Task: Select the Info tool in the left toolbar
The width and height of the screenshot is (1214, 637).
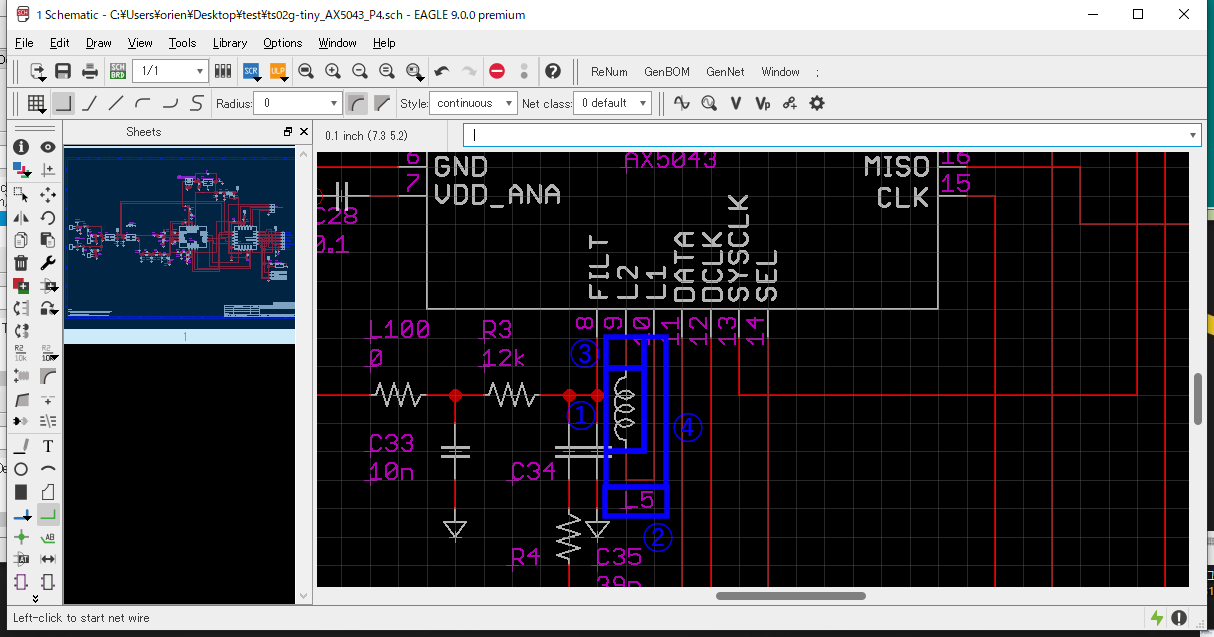Action: [21, 147]
